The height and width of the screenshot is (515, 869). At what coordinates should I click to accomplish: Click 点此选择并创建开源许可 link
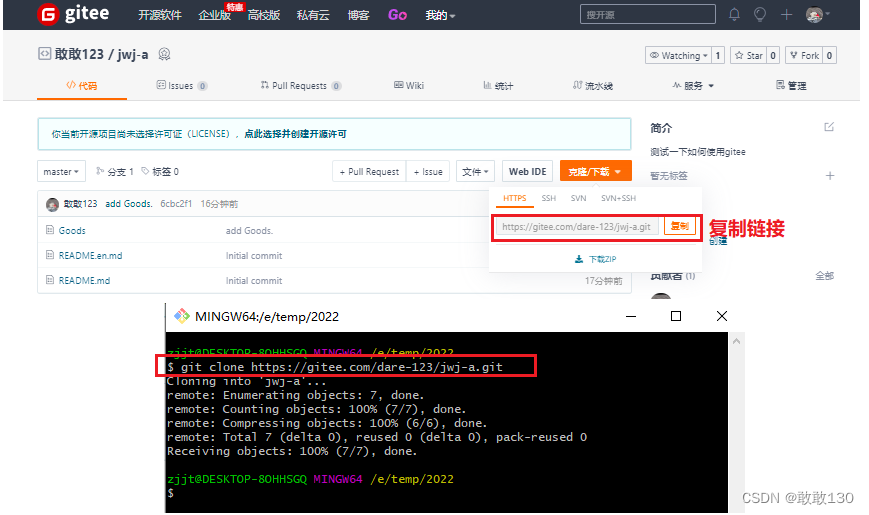click(295, 134)
